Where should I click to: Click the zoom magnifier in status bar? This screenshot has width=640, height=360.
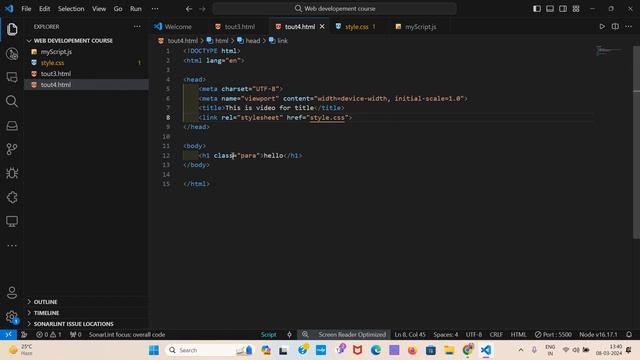point(305,334)
